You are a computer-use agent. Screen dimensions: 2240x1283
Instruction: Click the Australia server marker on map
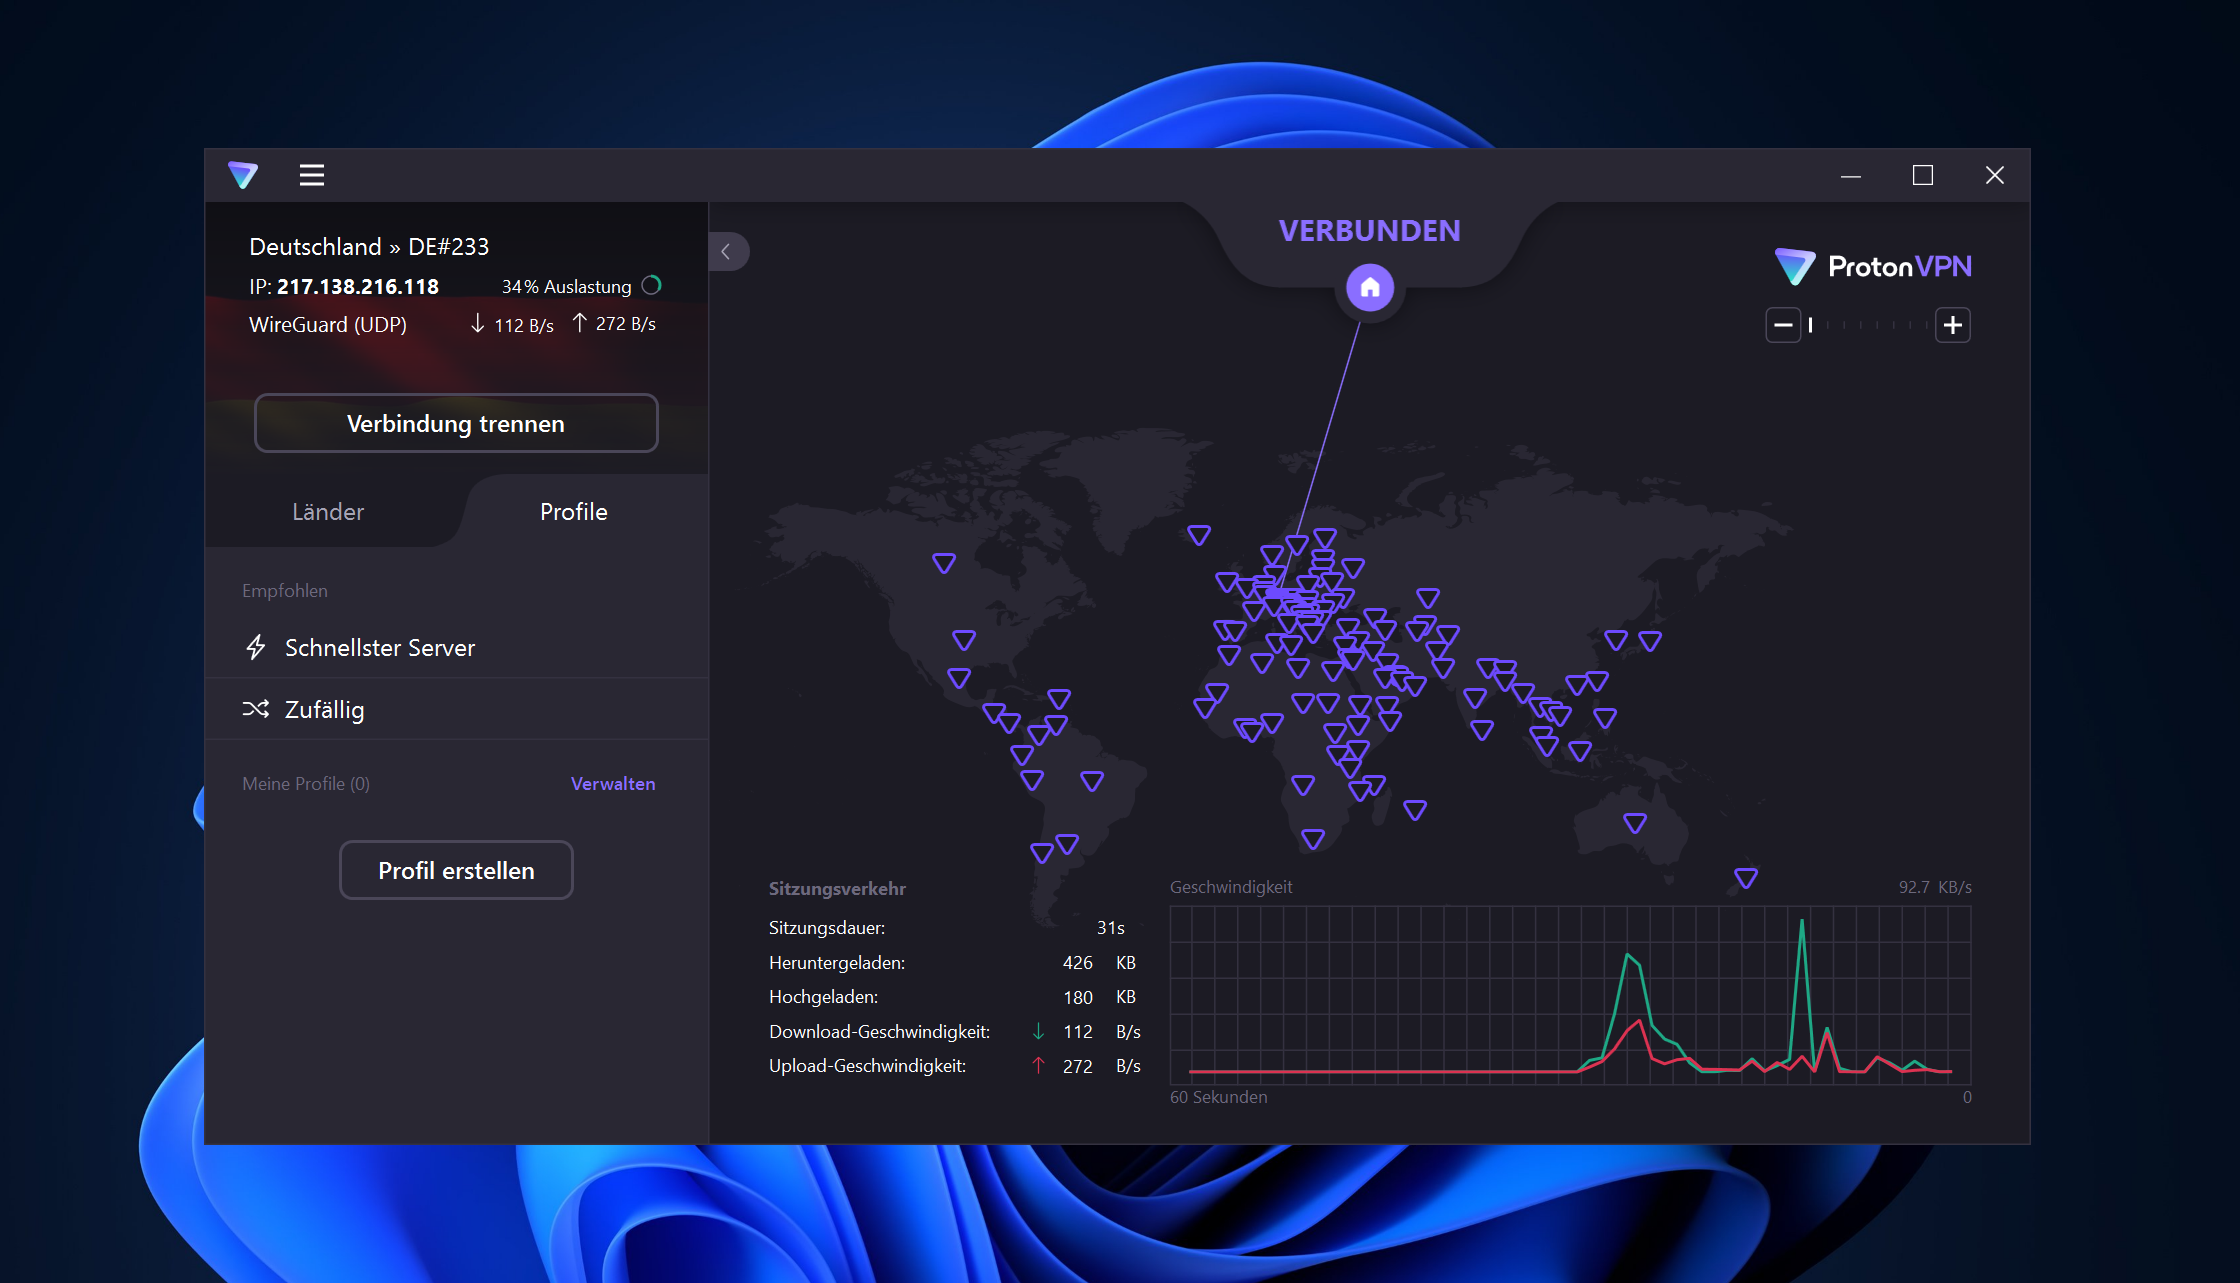pos(1635,823)
